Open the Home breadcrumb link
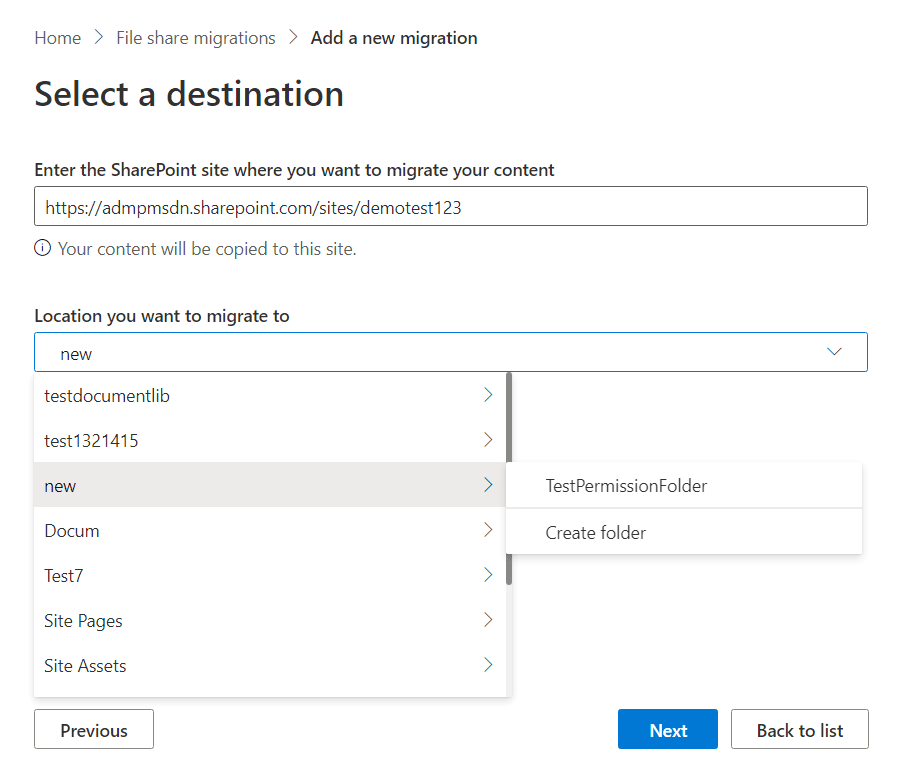This screenshot has width=906, height=764. [57, 38]
